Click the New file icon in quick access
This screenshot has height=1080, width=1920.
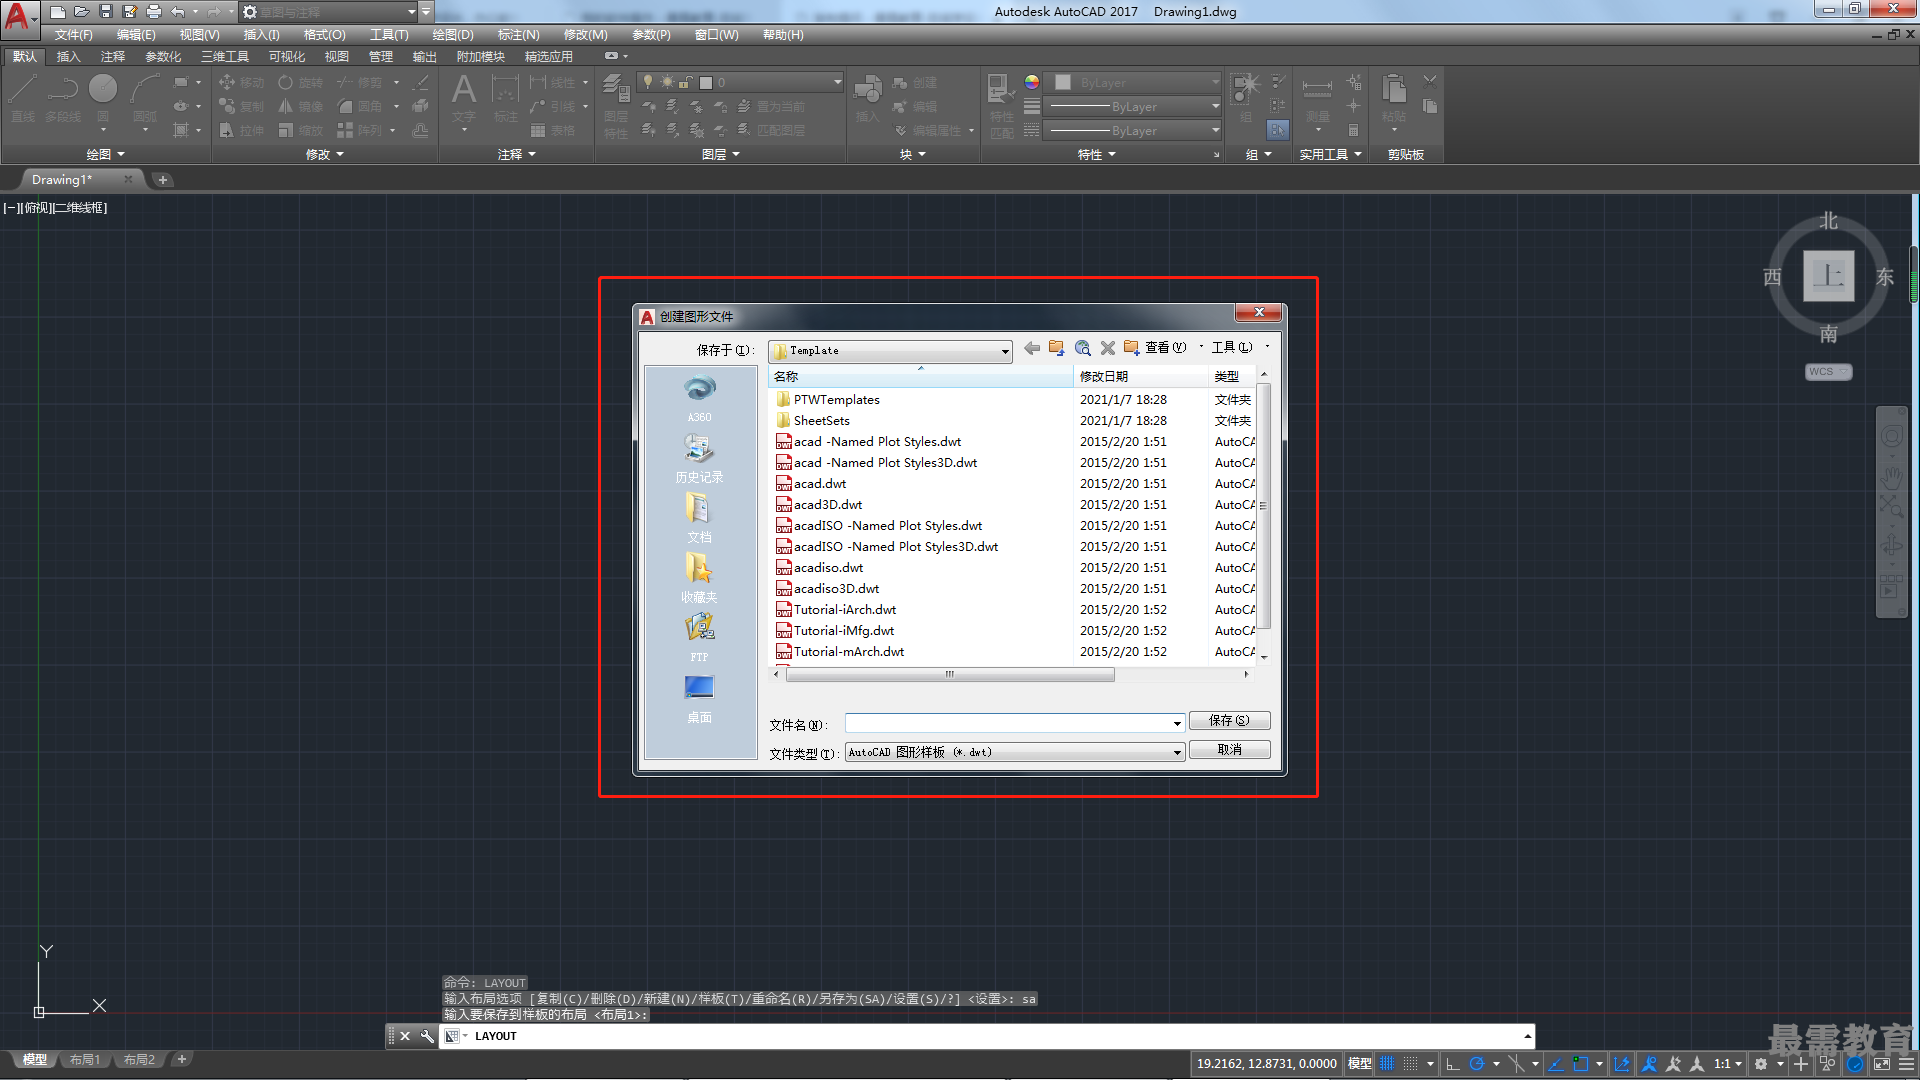coord(58,12)
